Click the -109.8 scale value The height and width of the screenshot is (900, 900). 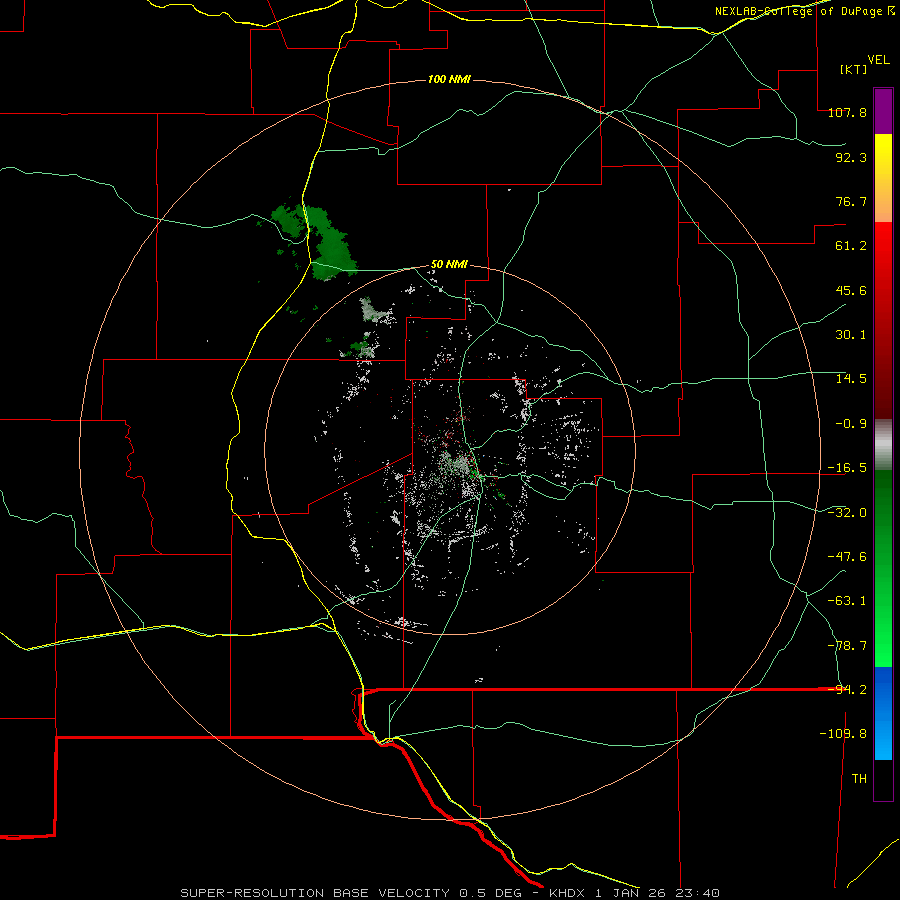843,734
